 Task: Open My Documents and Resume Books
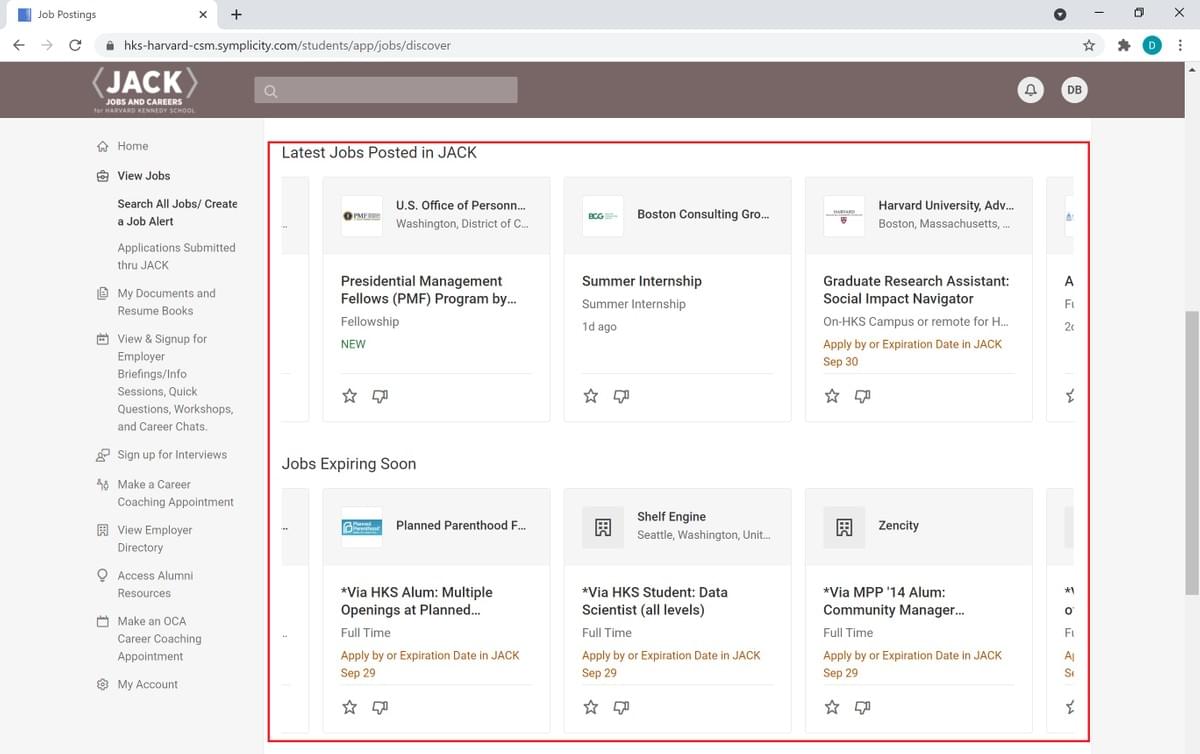pos(166,302)
